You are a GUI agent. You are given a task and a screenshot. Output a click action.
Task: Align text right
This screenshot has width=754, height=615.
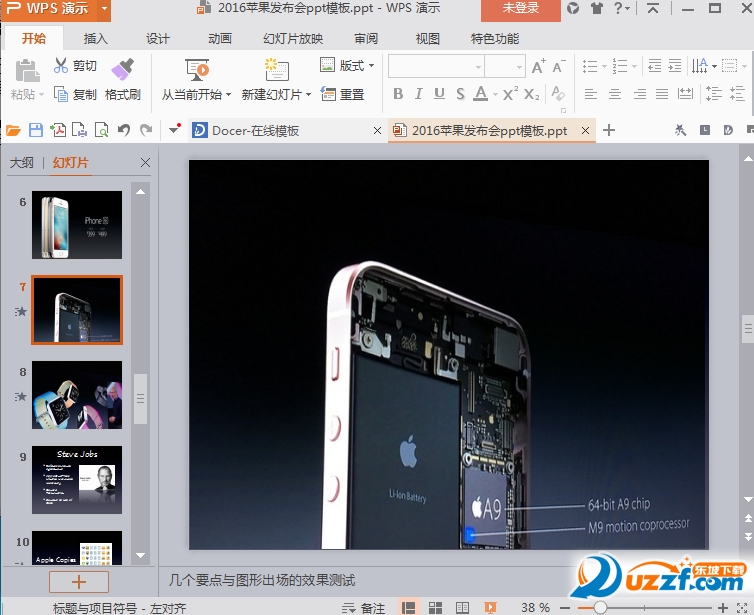639,94
